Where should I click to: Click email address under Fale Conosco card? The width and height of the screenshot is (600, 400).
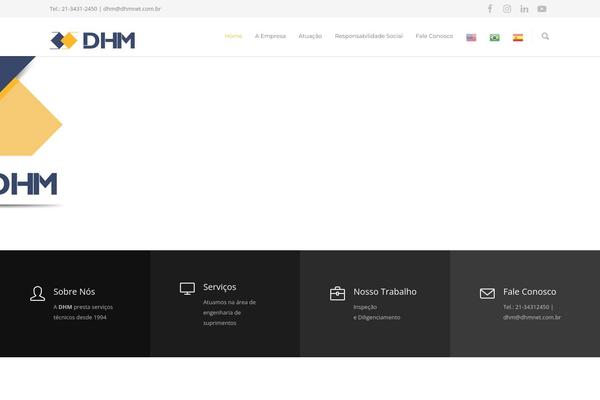(532, 317)
